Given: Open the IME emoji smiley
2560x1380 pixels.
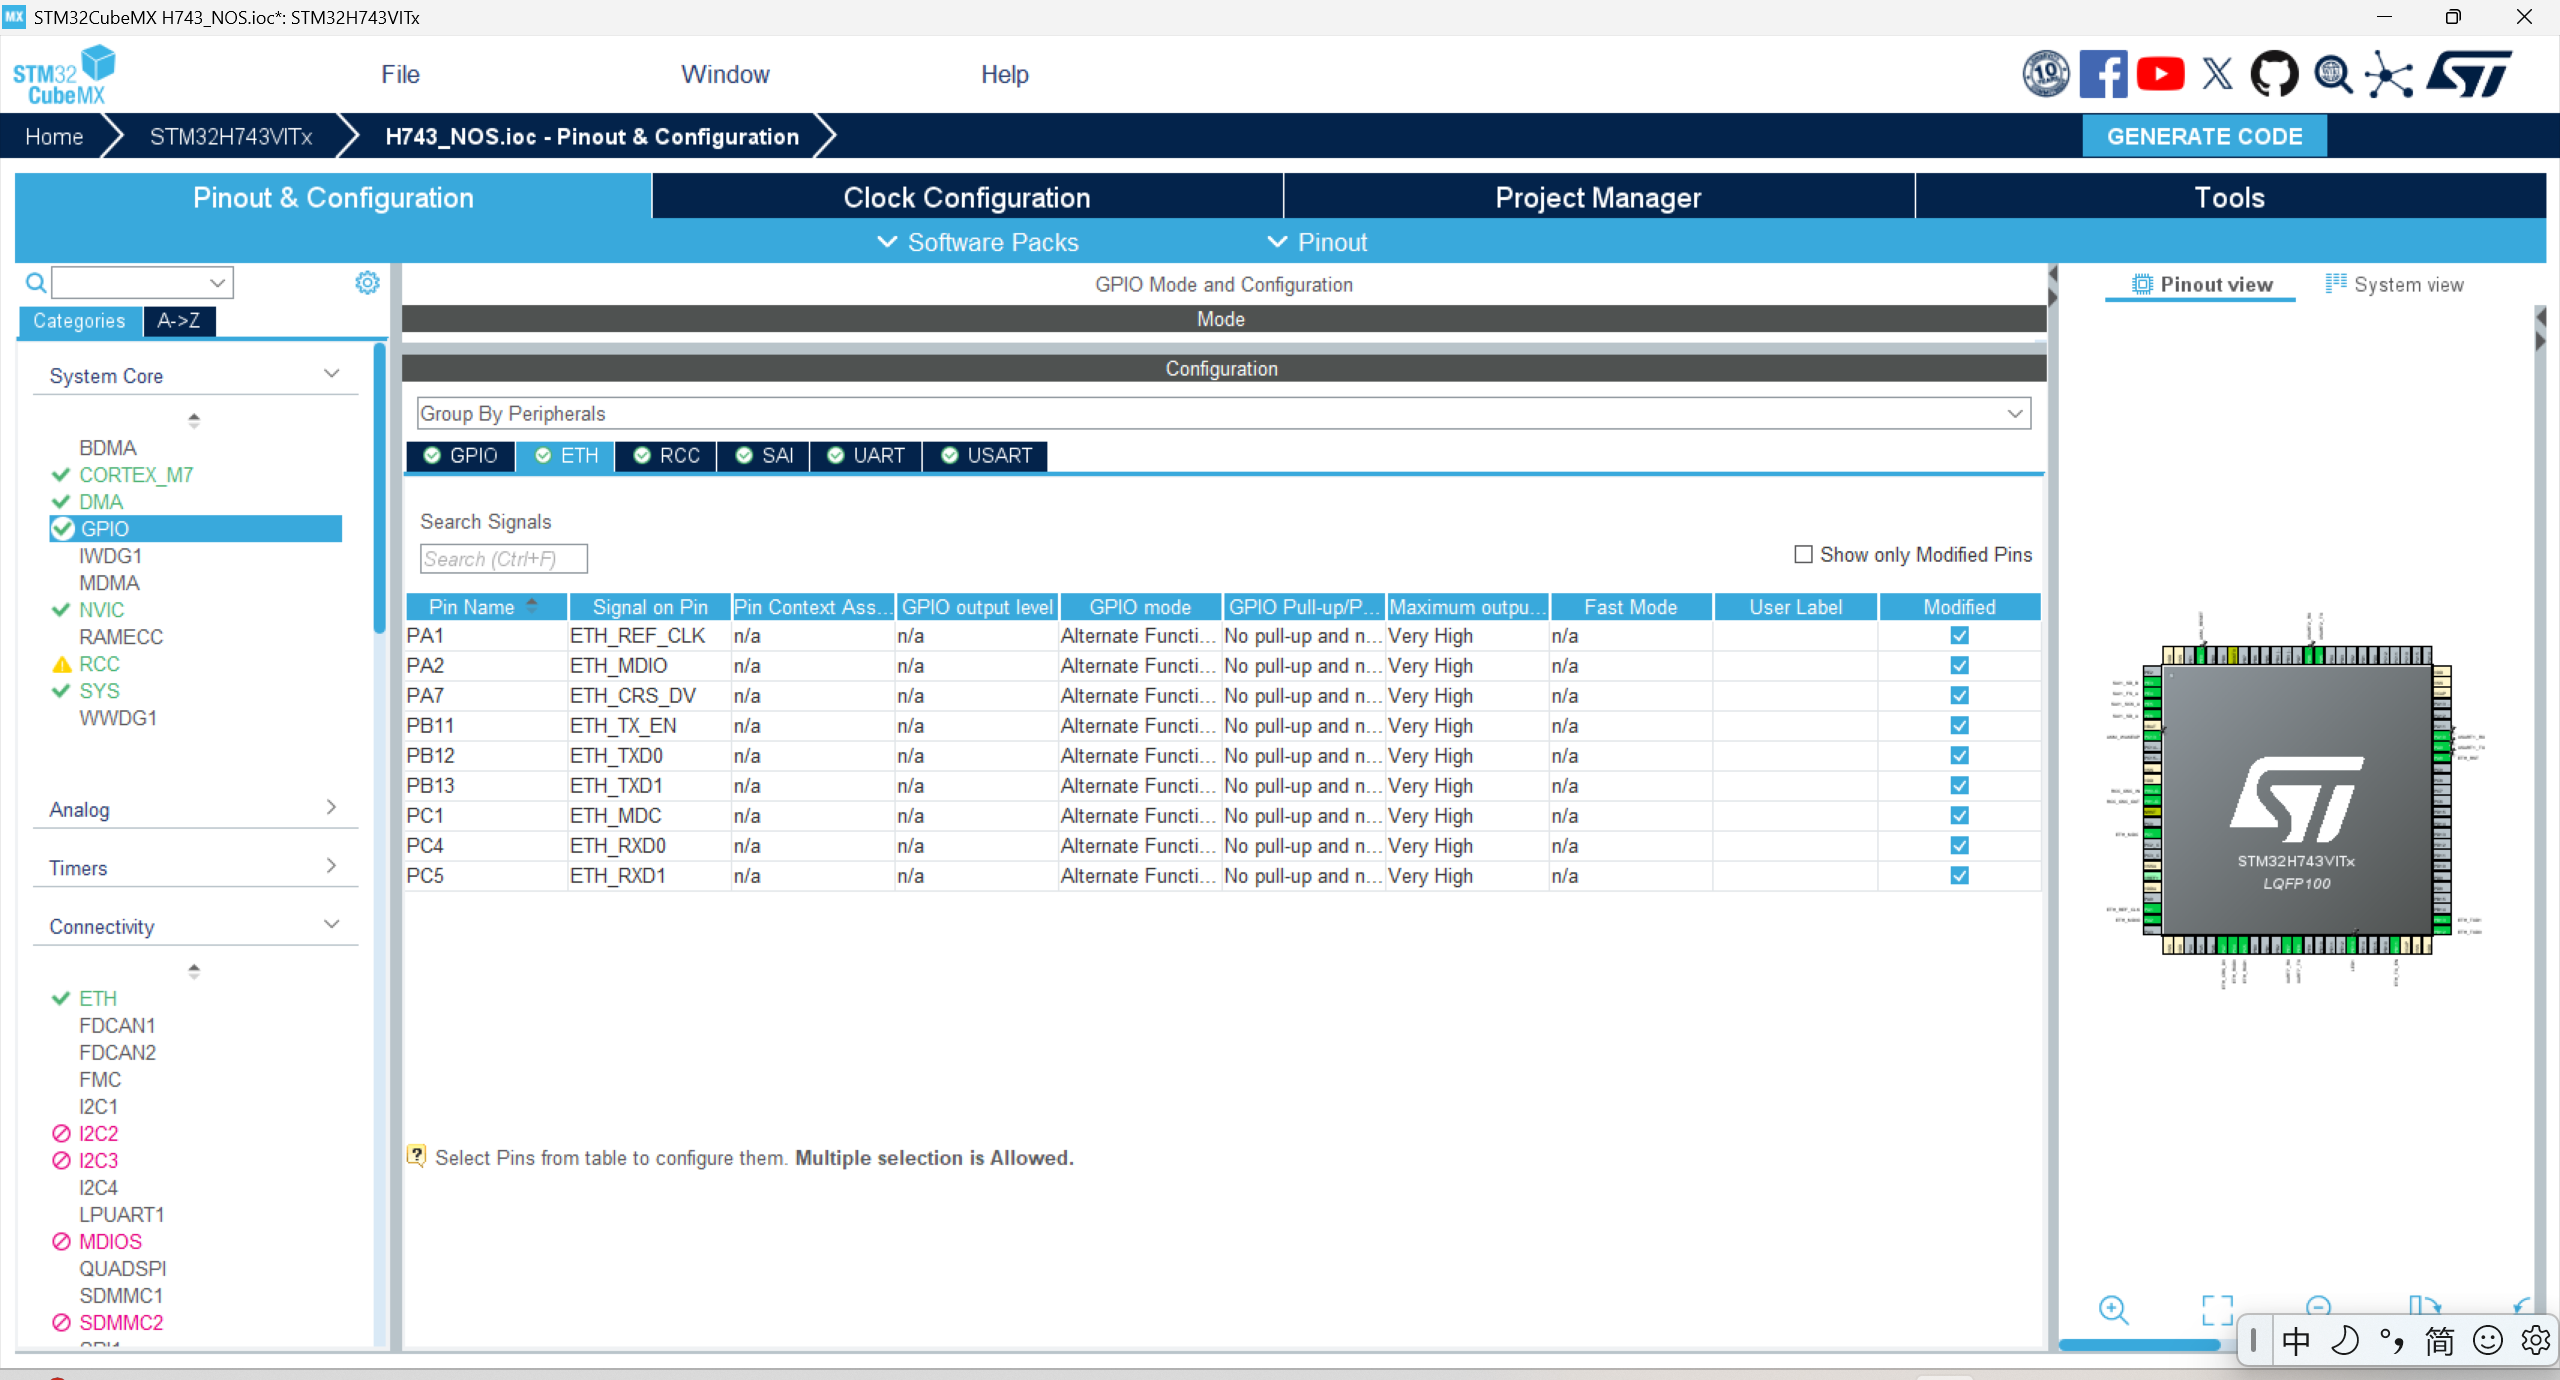Looking at the screenshot, I should click(x=2488, y=1341).
